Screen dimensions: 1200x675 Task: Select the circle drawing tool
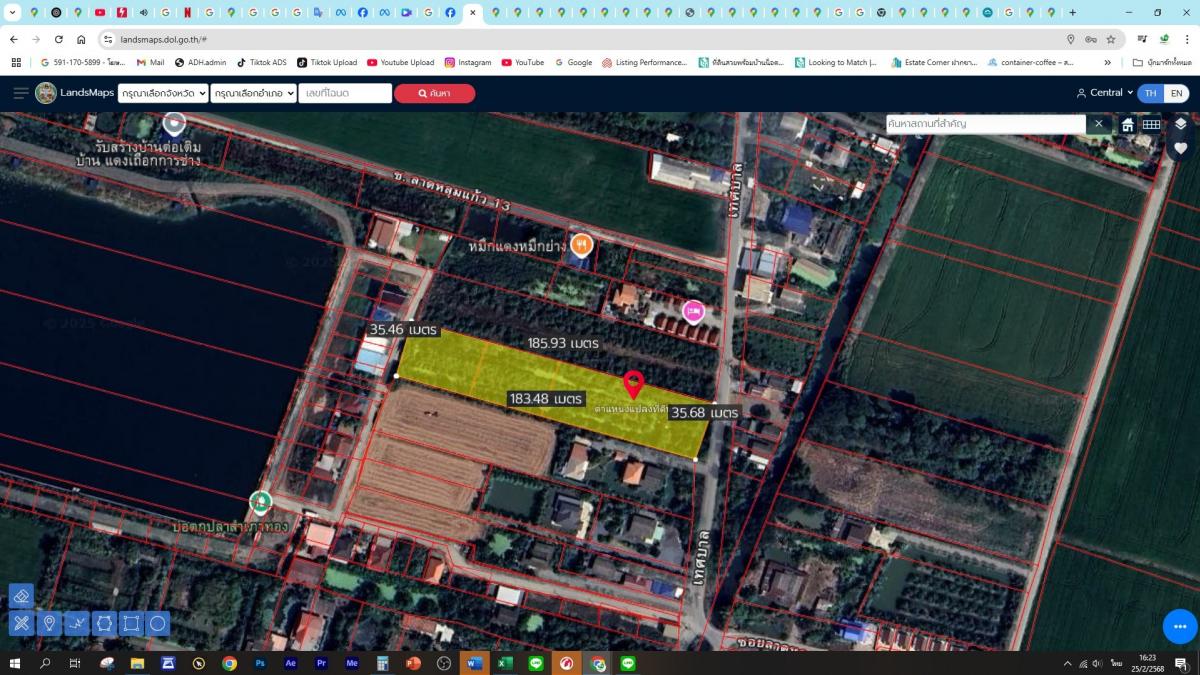click(157, 624)
